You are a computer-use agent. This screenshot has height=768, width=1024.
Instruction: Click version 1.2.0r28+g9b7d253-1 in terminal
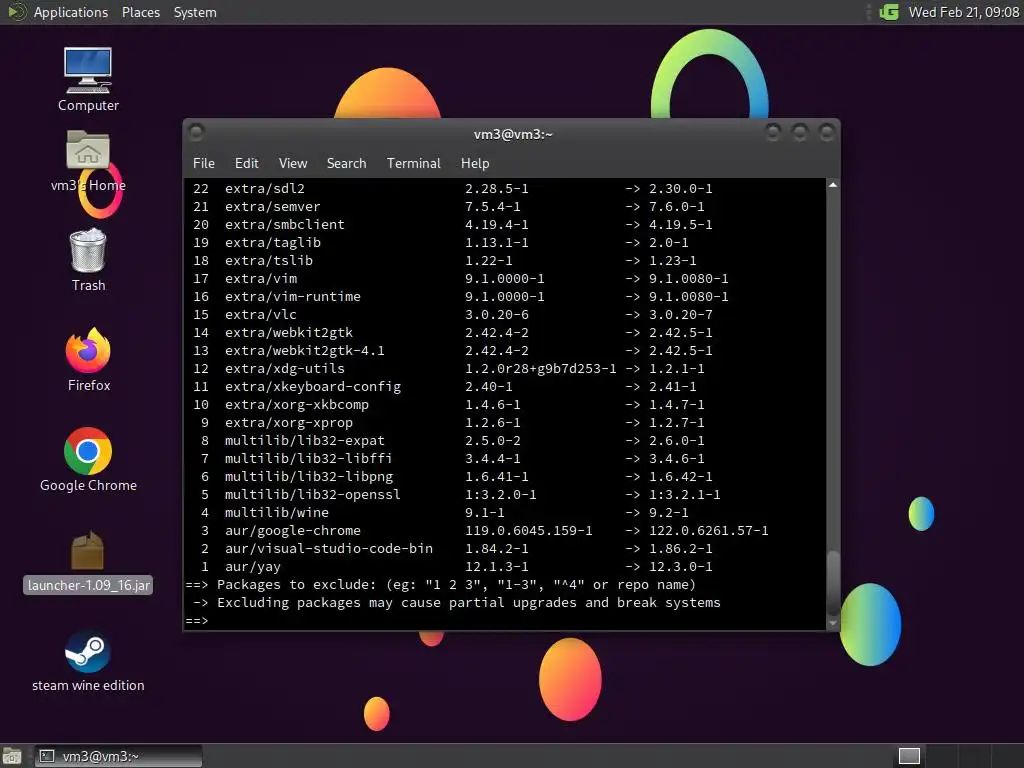[x=541, y=369]
